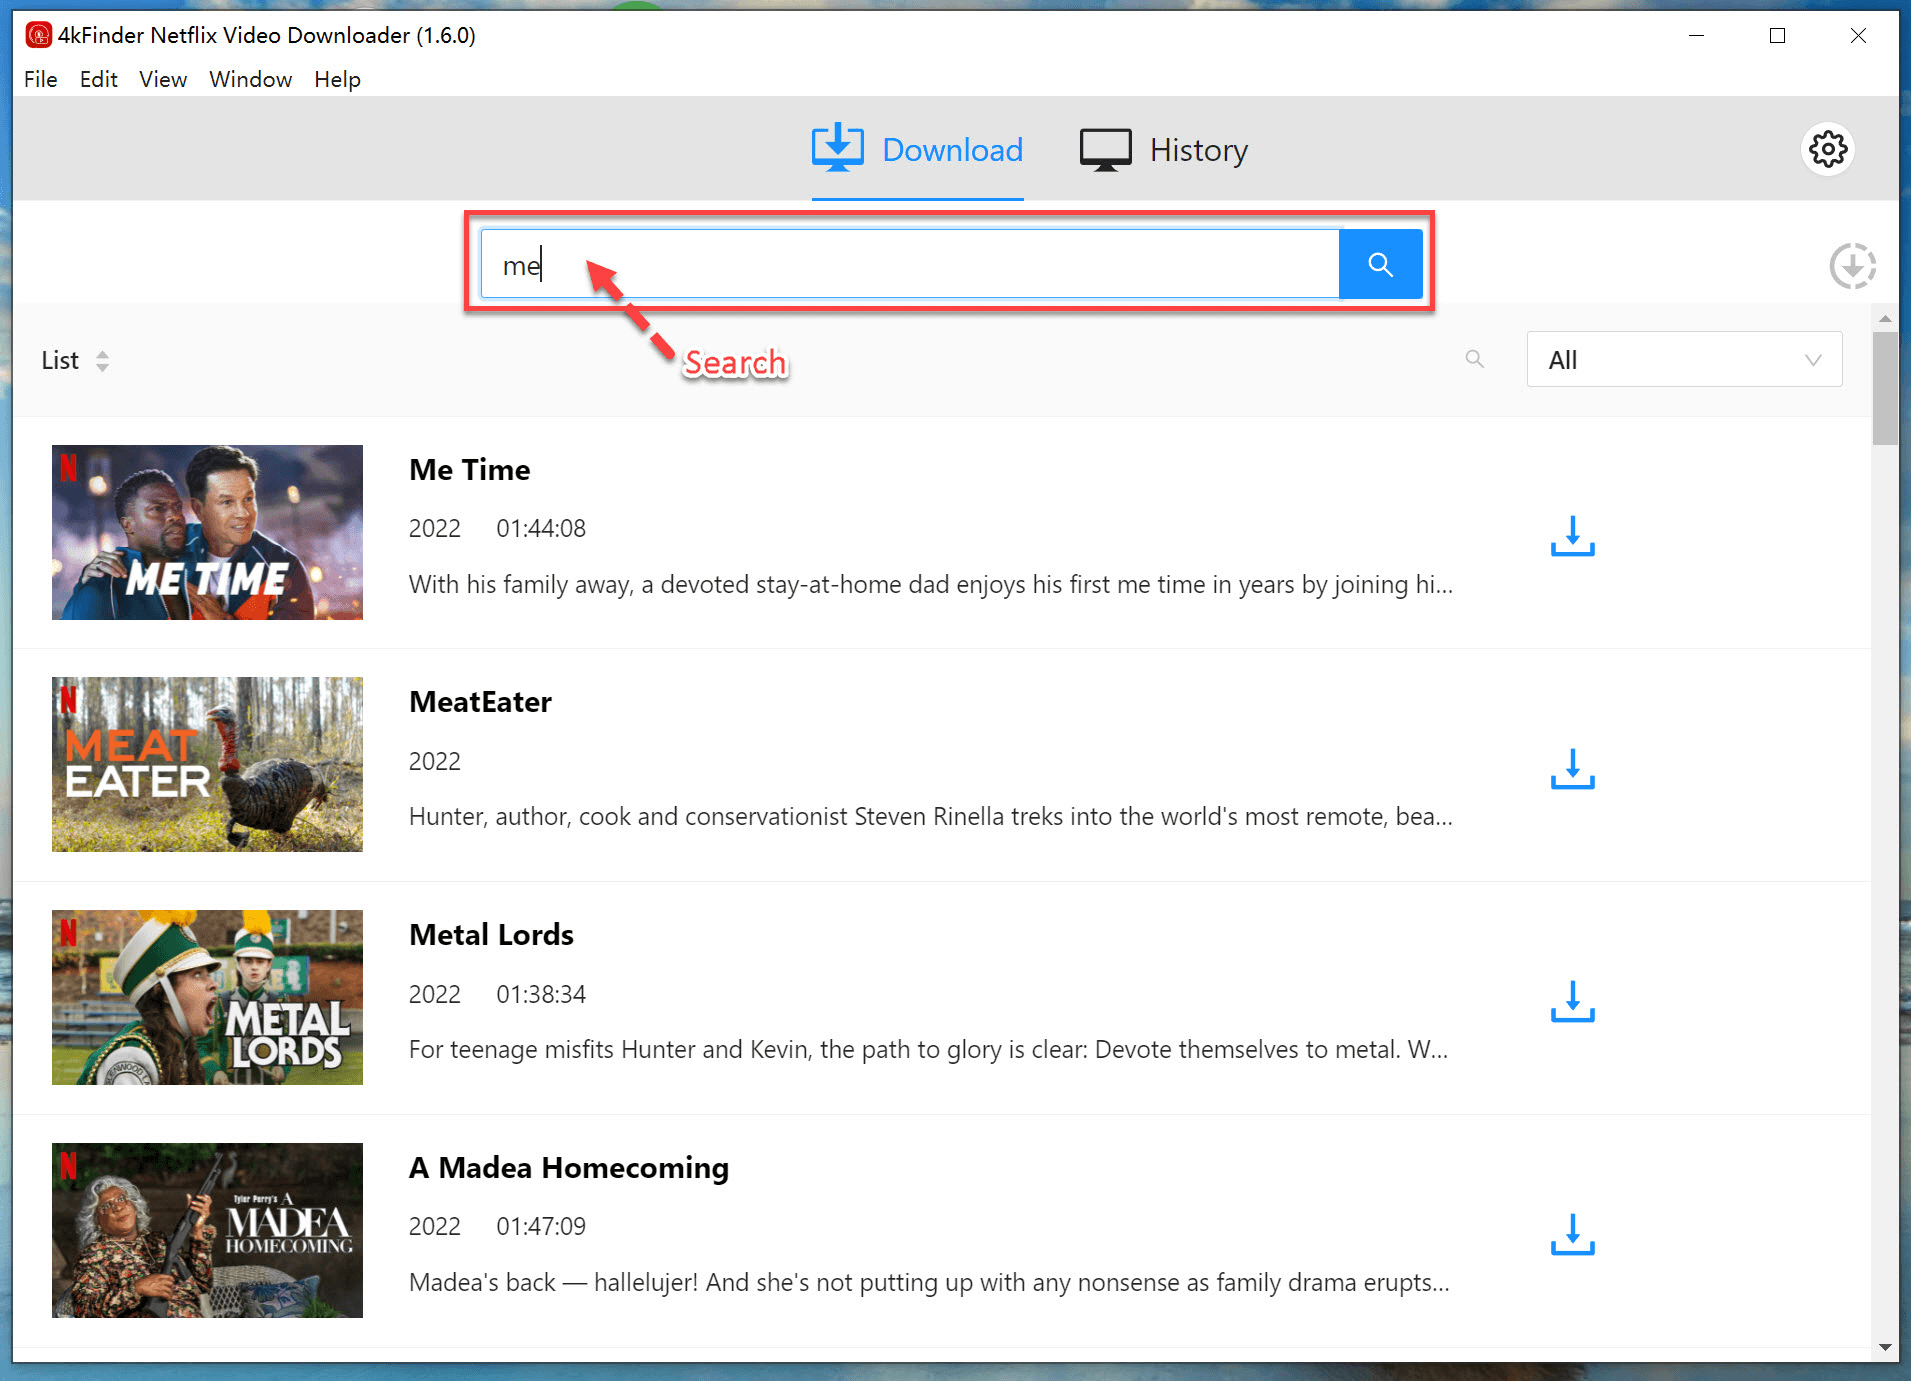Select the title 'MeatEater'
Image resolution: width=1911 pixels, height=1381 pixels.
(480, 702)
